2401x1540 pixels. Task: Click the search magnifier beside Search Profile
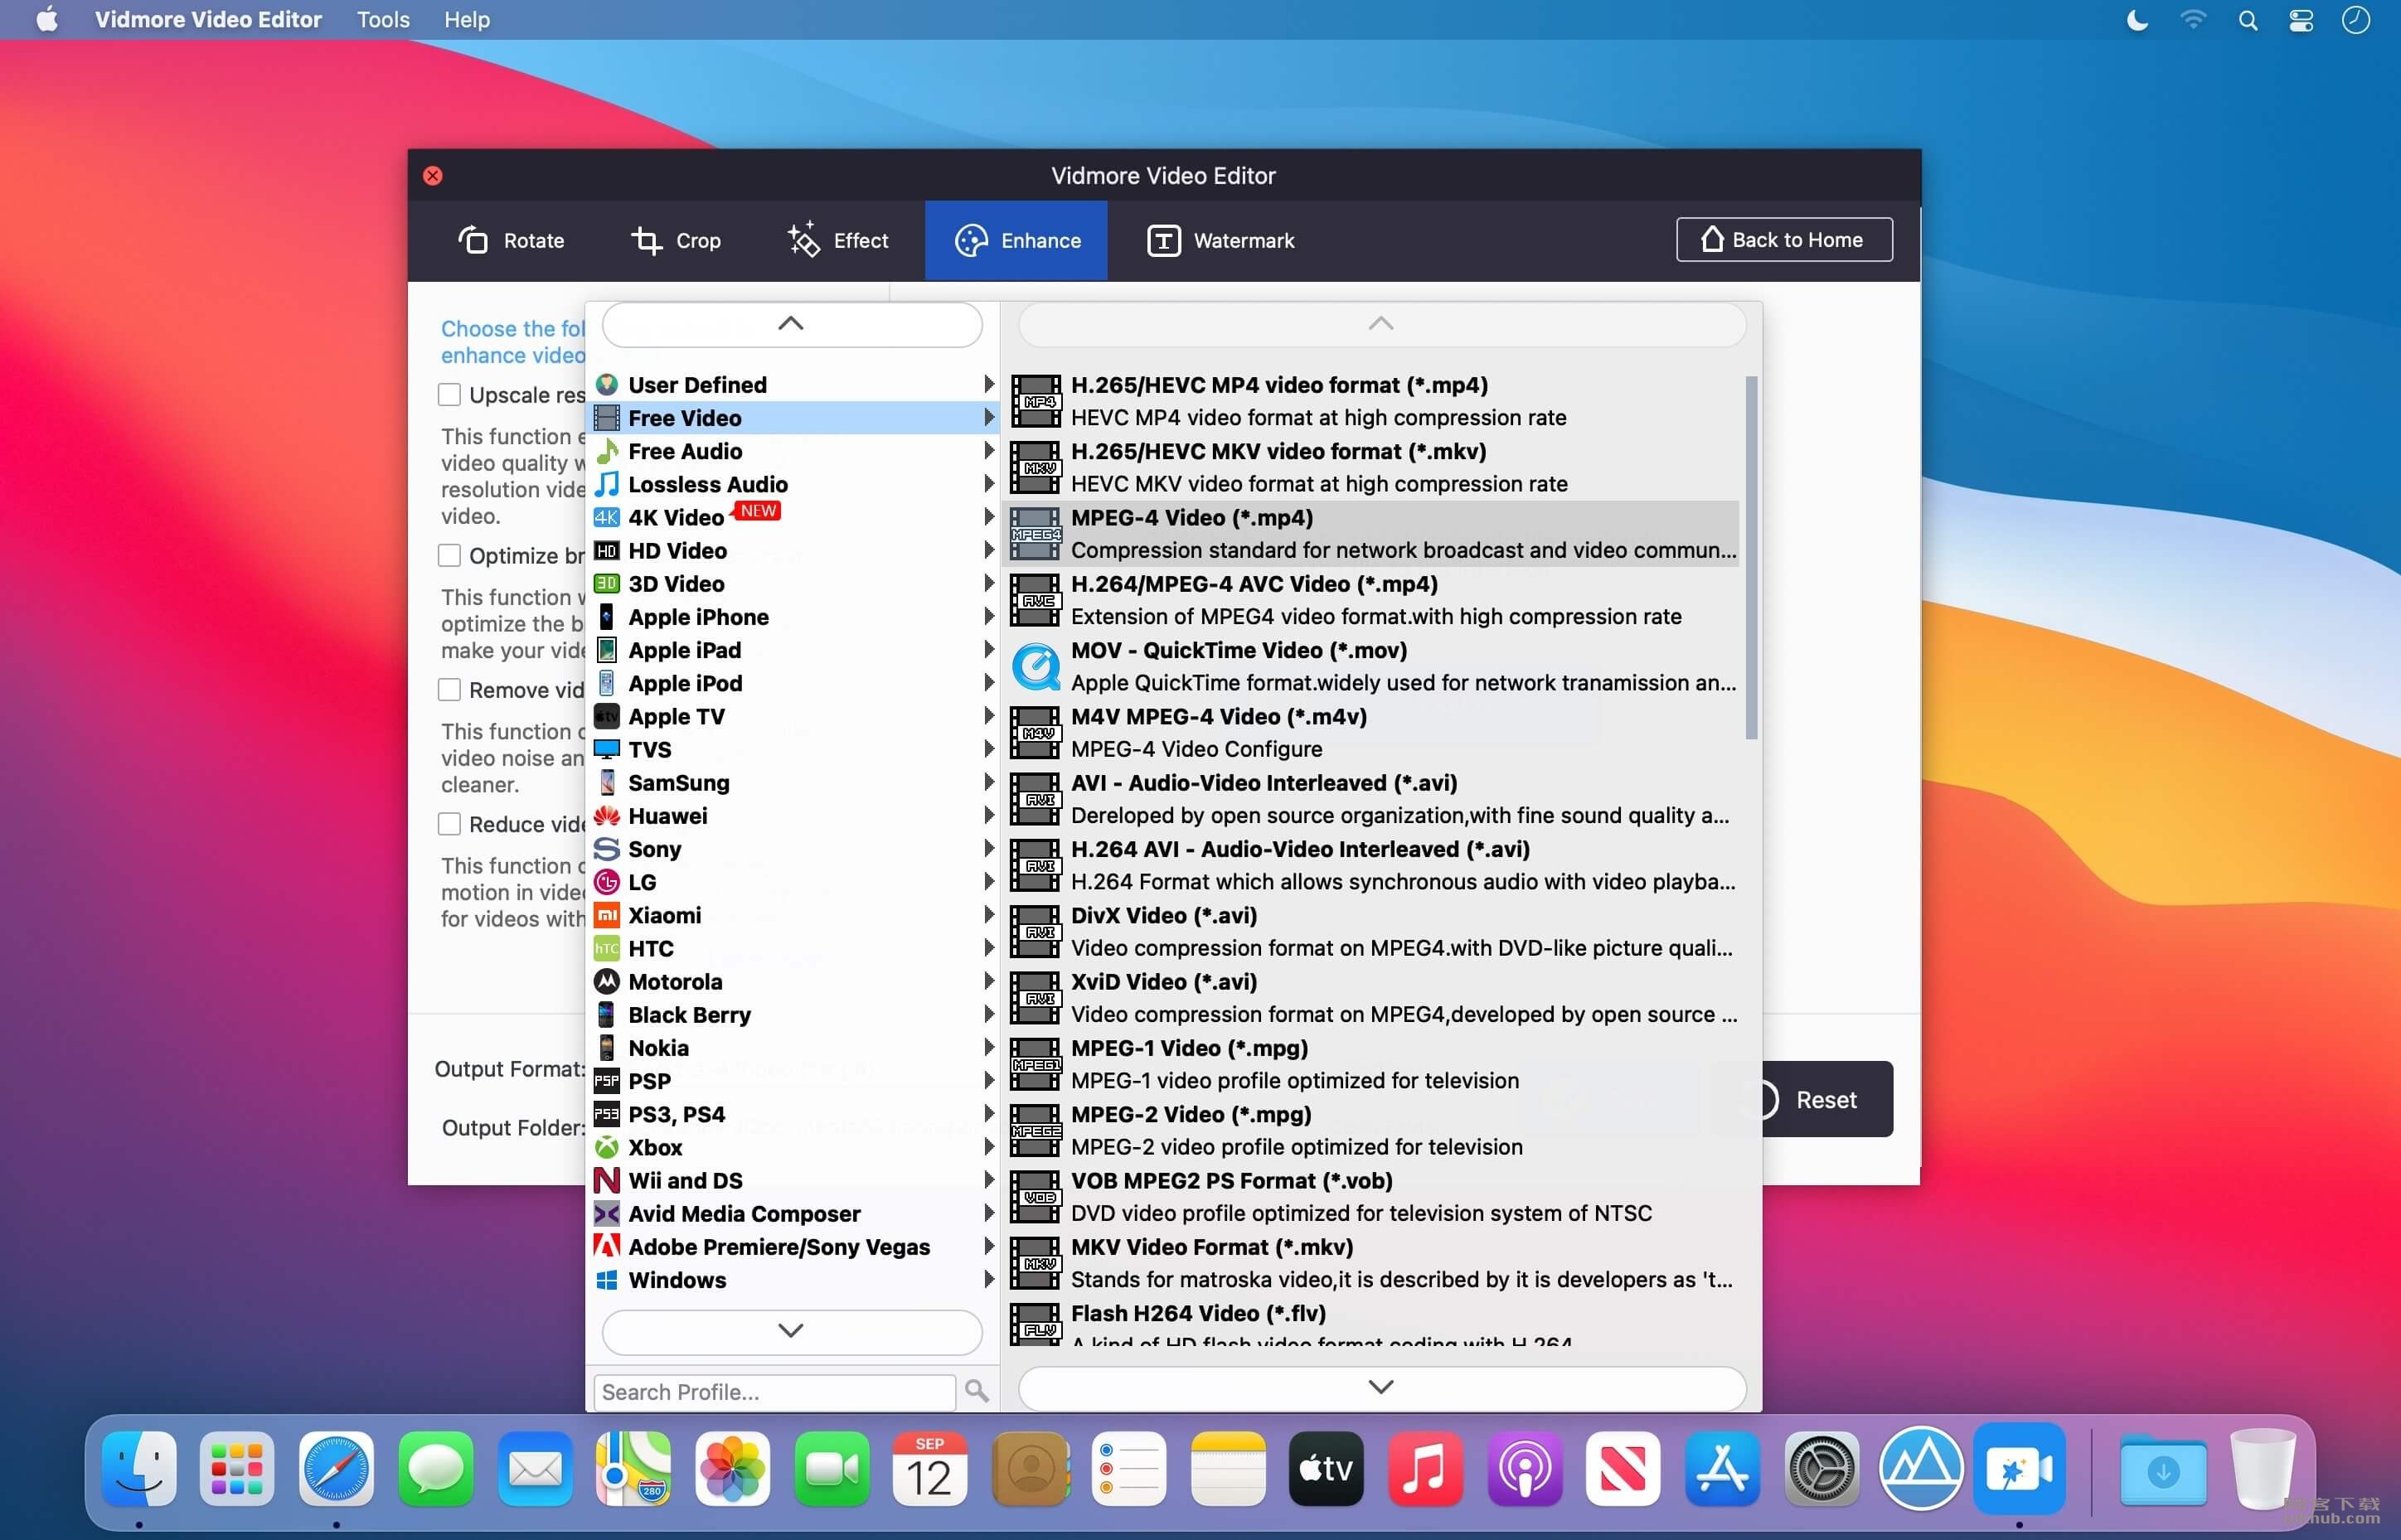(x=977, y=1391)
